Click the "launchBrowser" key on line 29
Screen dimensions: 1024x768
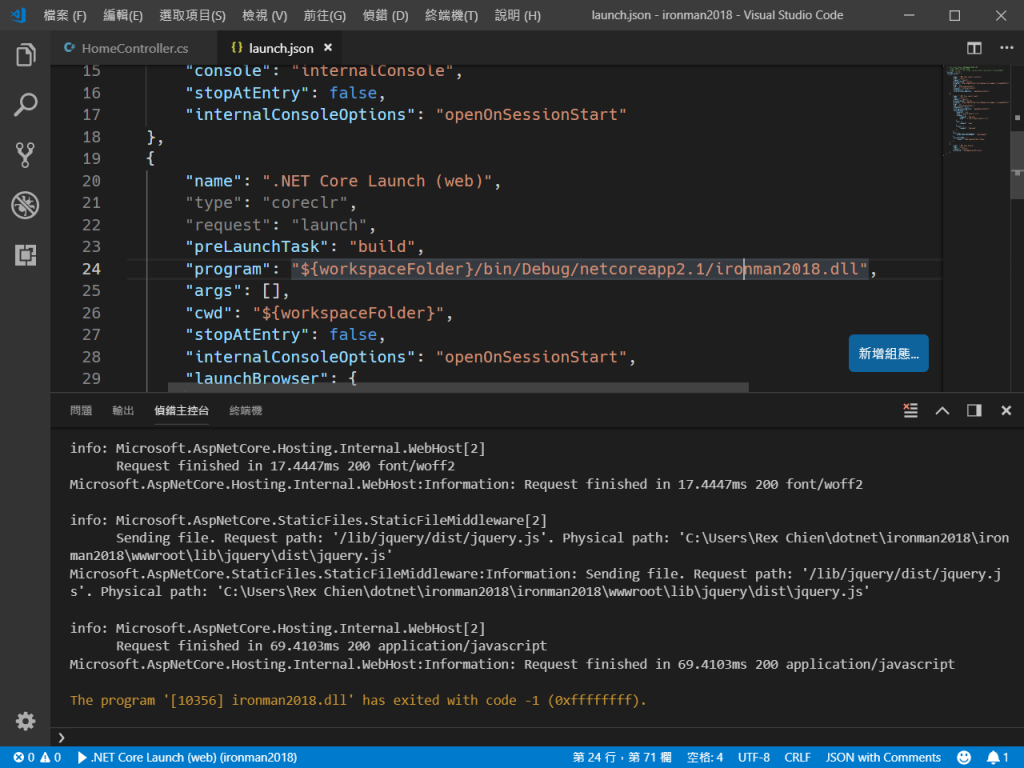tap(257, 378)
